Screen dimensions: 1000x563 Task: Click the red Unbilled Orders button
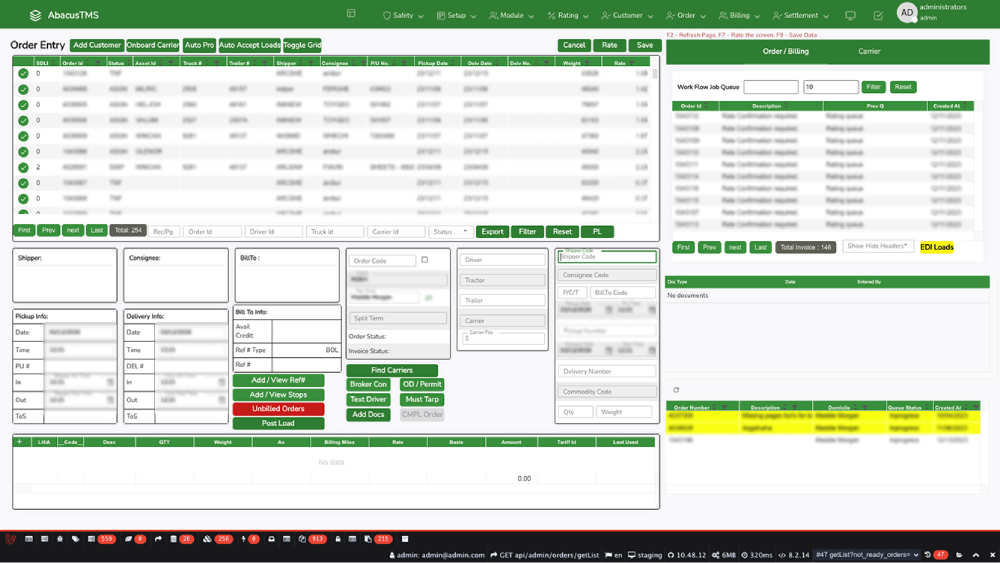click(278, 409)
